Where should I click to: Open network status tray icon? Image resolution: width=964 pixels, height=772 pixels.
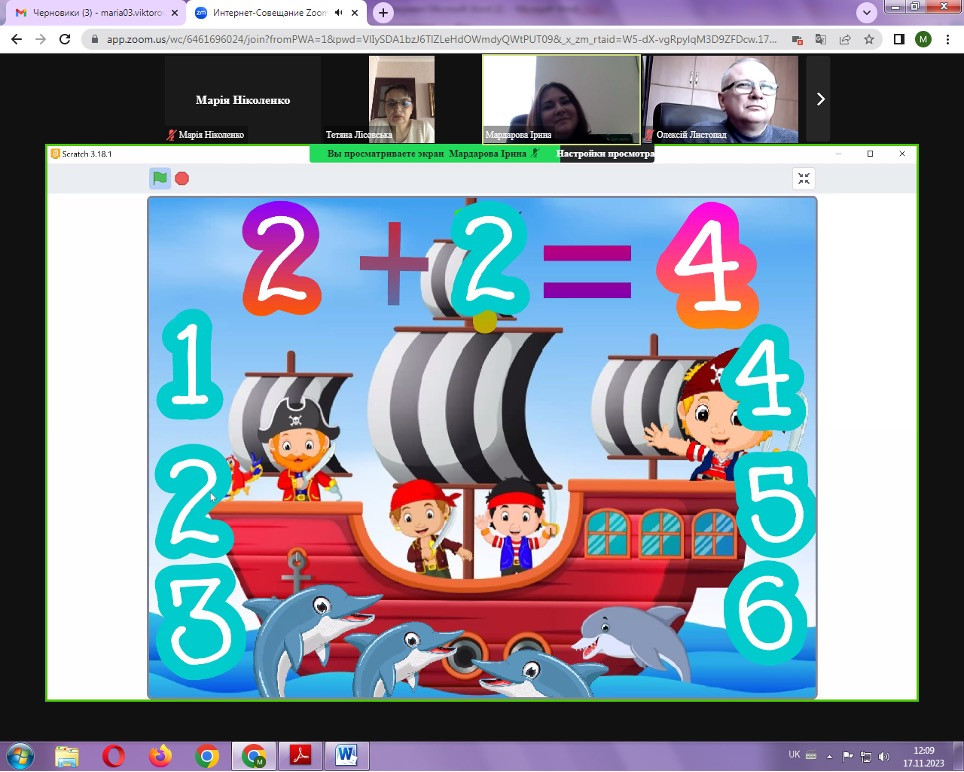[866, 757]
